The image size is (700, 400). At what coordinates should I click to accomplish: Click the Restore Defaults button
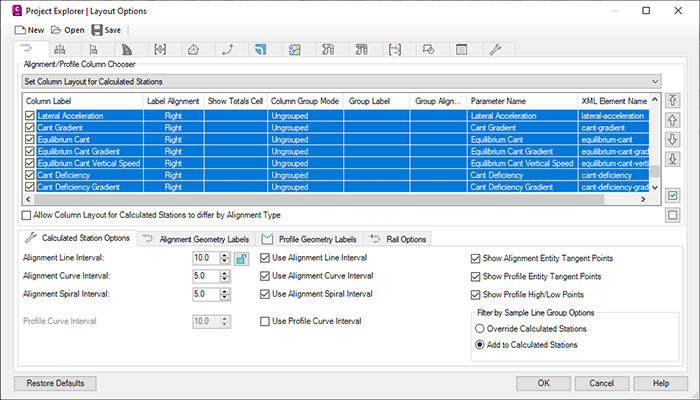(55, 383)
